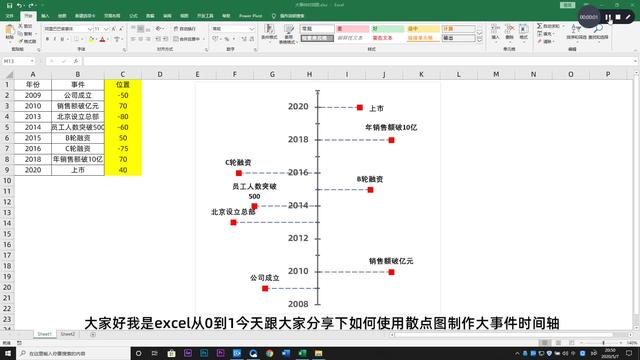Click the percent style icon

(227, 39)
